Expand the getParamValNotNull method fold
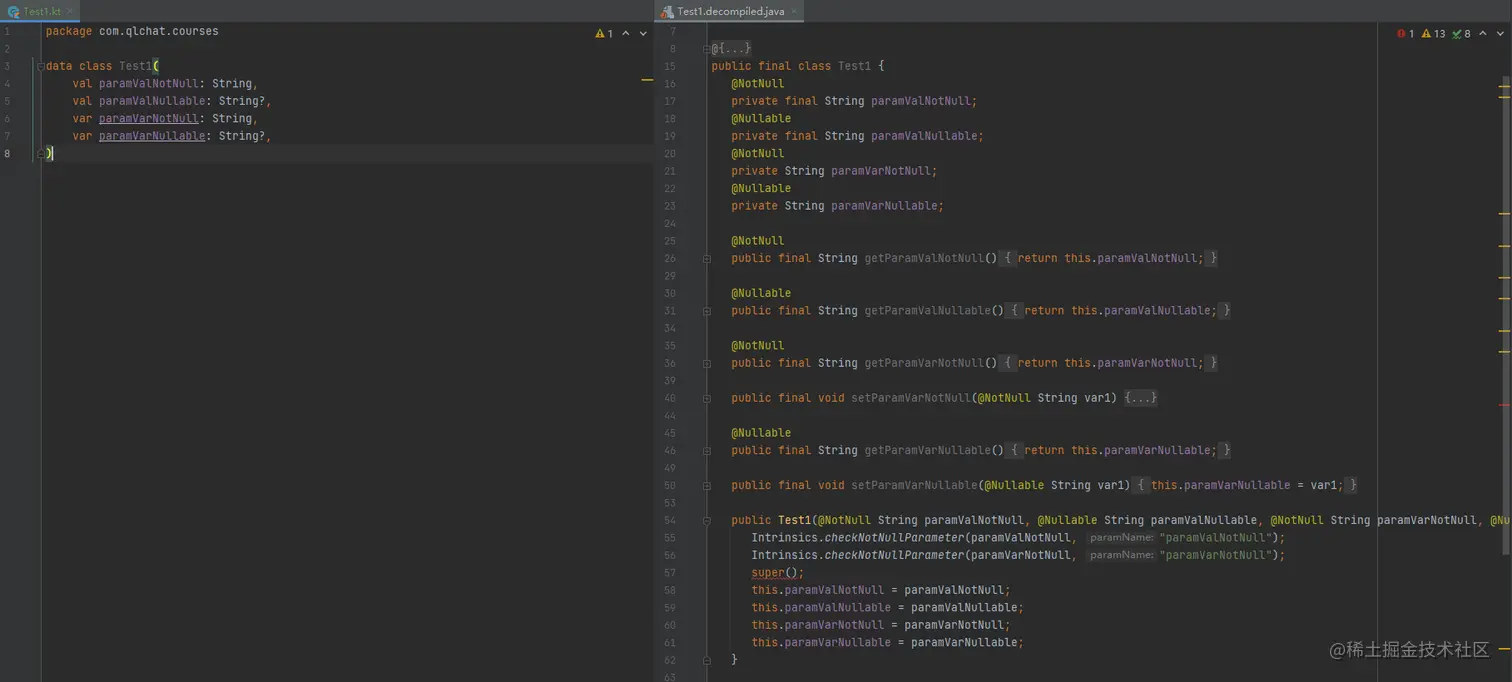Screen dimensions: 1512x682 (706, 258)
